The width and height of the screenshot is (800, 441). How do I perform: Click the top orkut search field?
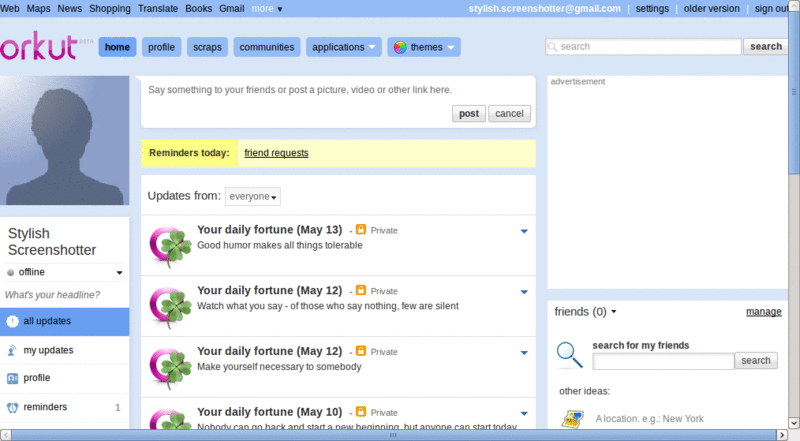pyautogui.click(x=643, y=46)
